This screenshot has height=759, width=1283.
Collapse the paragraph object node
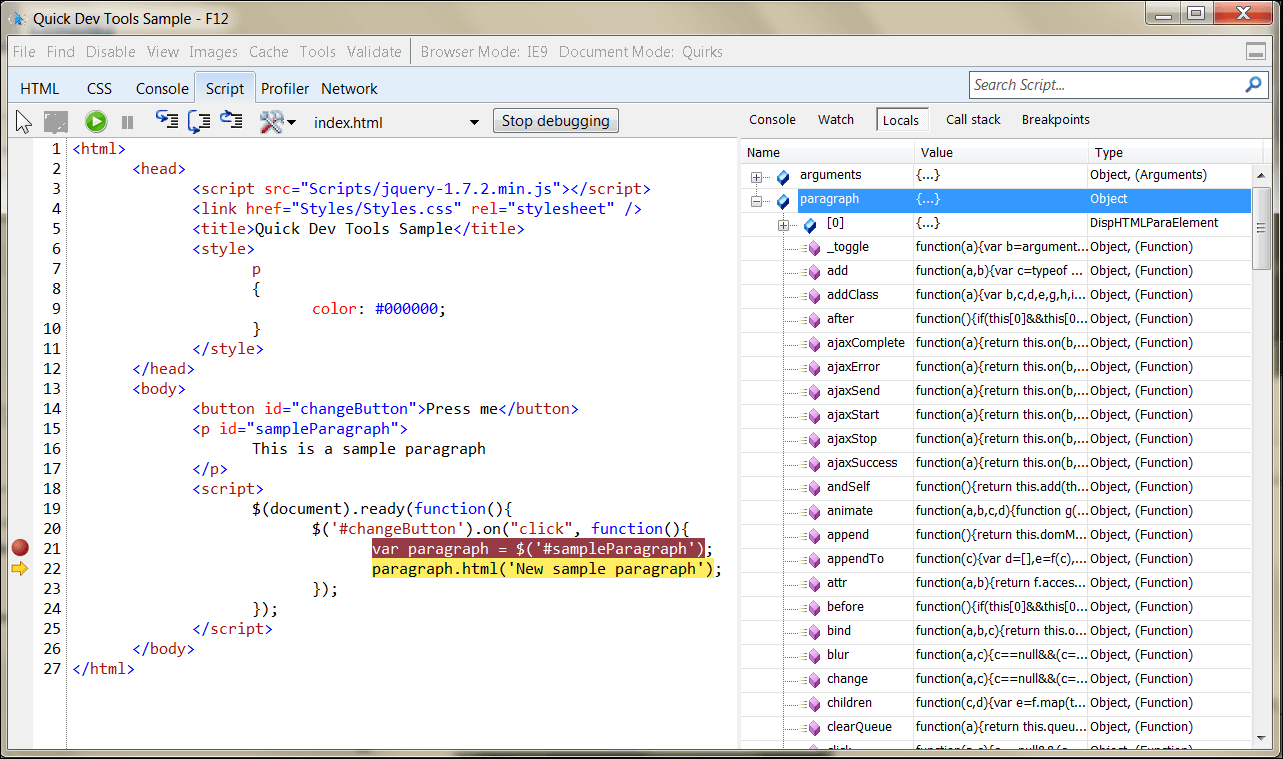(757, 201)
